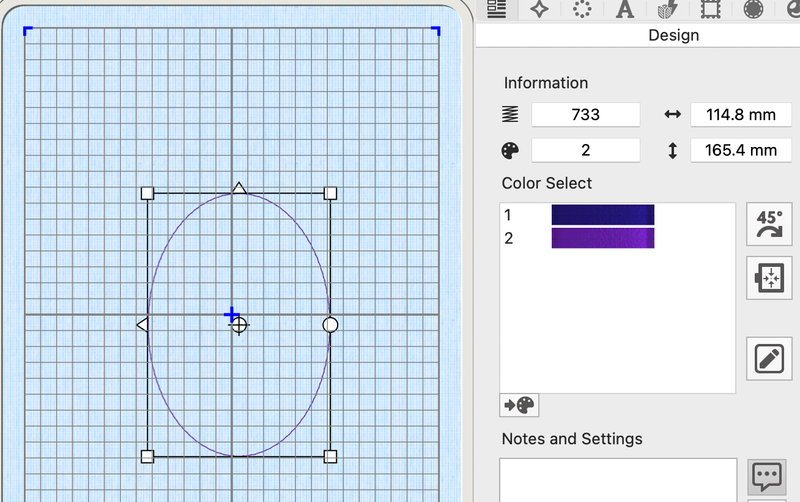
Task: Click top-left square resize handle
Action: (x=147, y=193)
